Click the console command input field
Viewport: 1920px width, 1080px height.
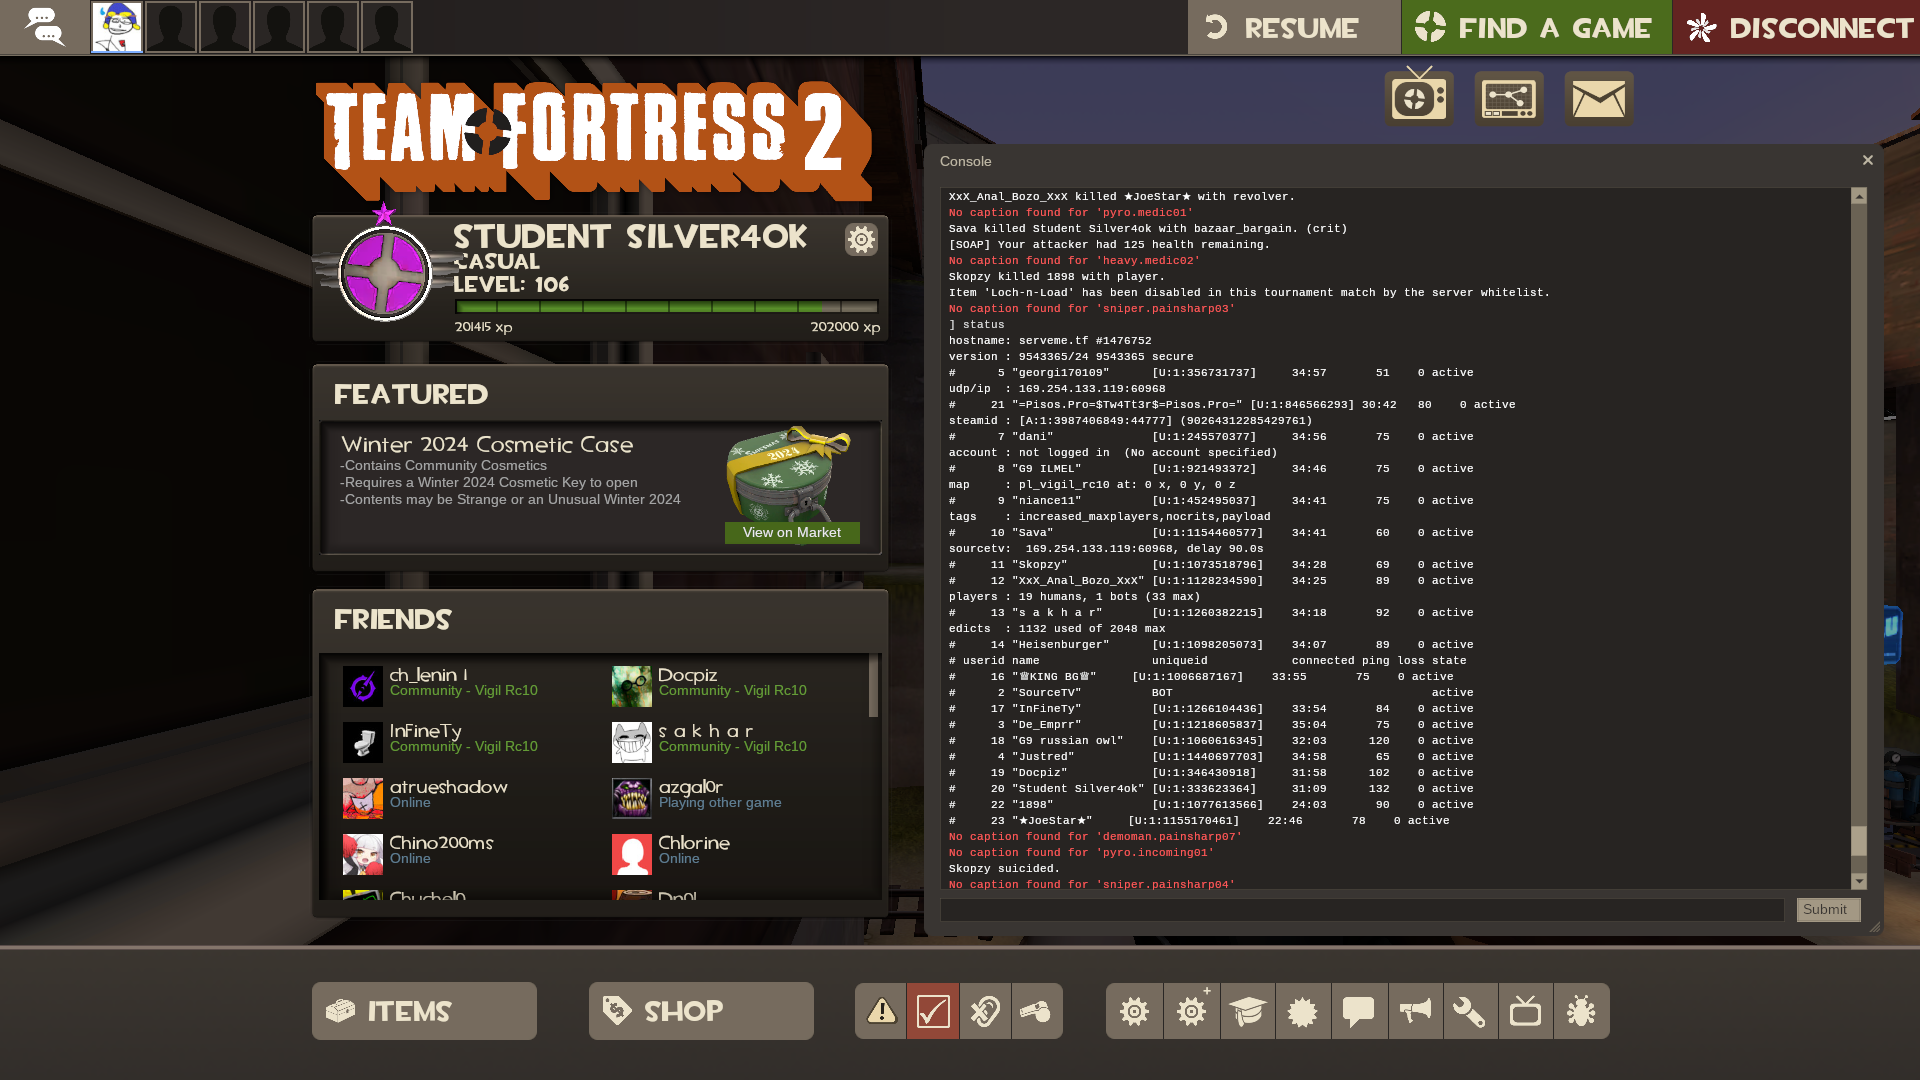coord(1362,909)
